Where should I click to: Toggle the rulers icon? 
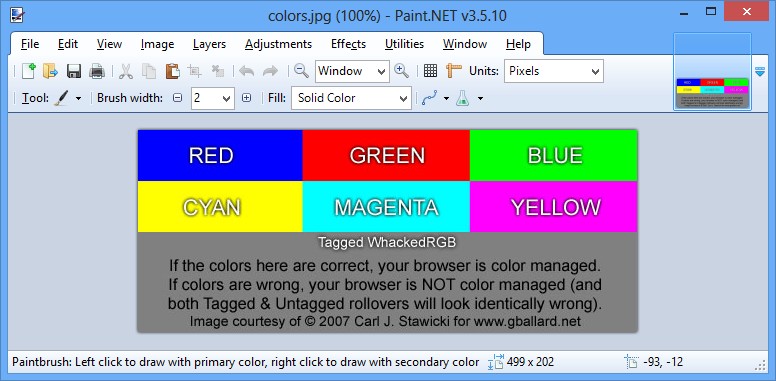pyautogui.click(x=453, y=71)
